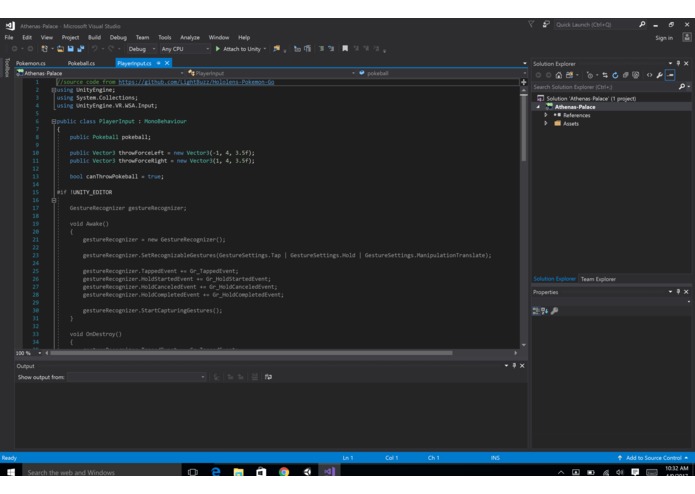
Task: Click Add to Source Control
Action: tap(653, 458)
